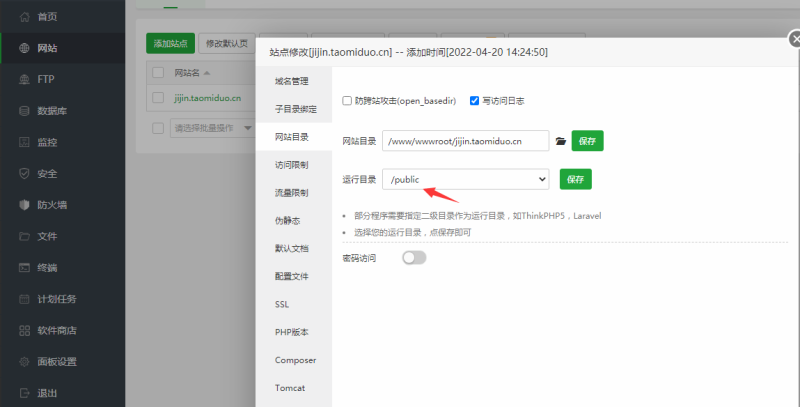Click the shield check icon beside 安全
The height and width of the screenshot is (407, 800).
pyautogui.click(x=24, y=174)
